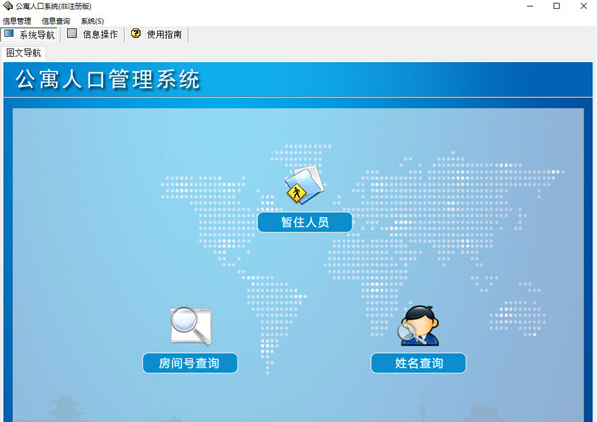Screen dimensions: 597x422
Task: Open the 系统(S) menu
Action: tap(92, 21)
